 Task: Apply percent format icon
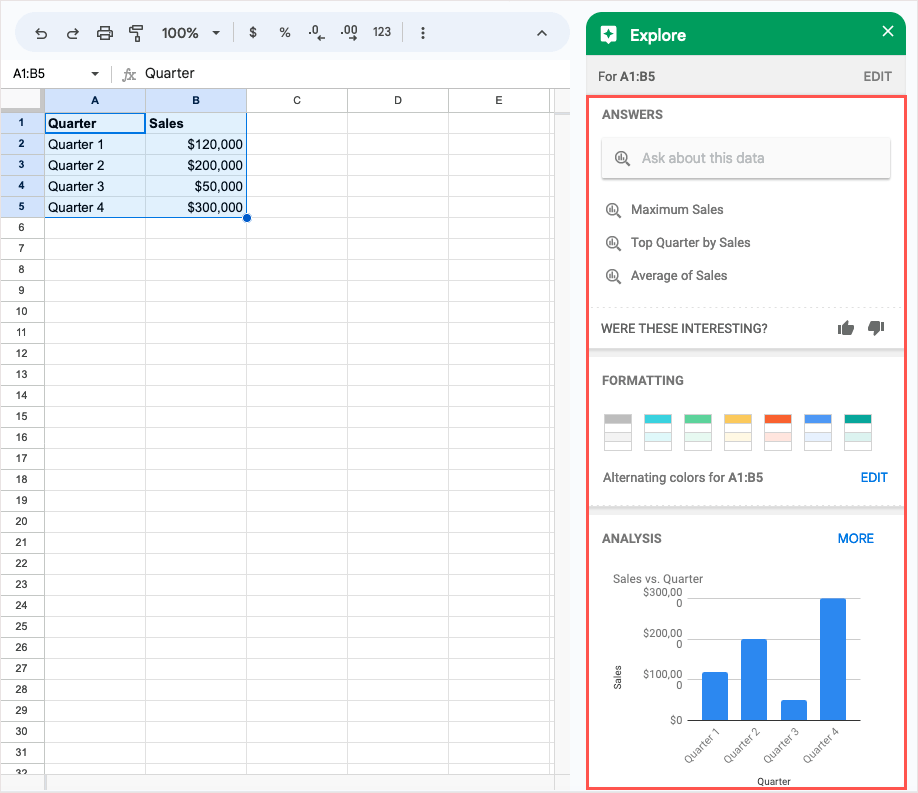click(x=285, y=33)
